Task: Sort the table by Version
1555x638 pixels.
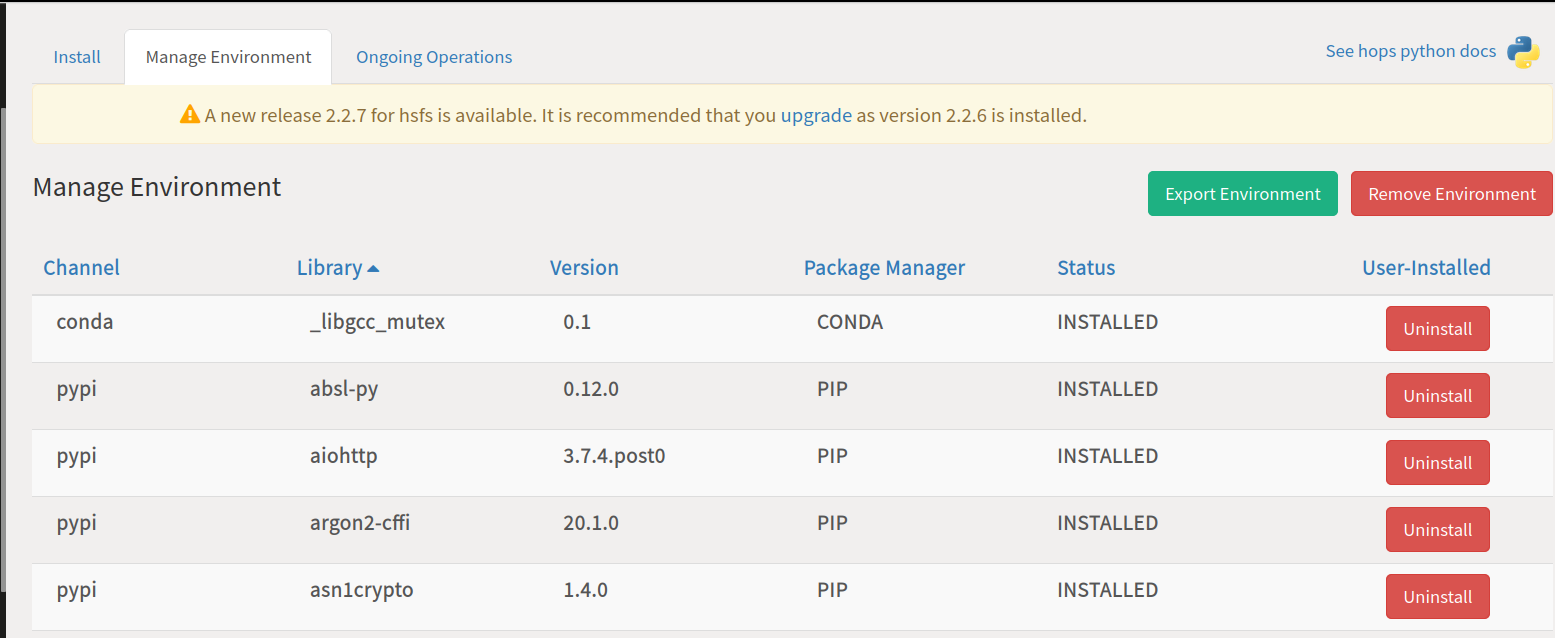Action: 584,267
